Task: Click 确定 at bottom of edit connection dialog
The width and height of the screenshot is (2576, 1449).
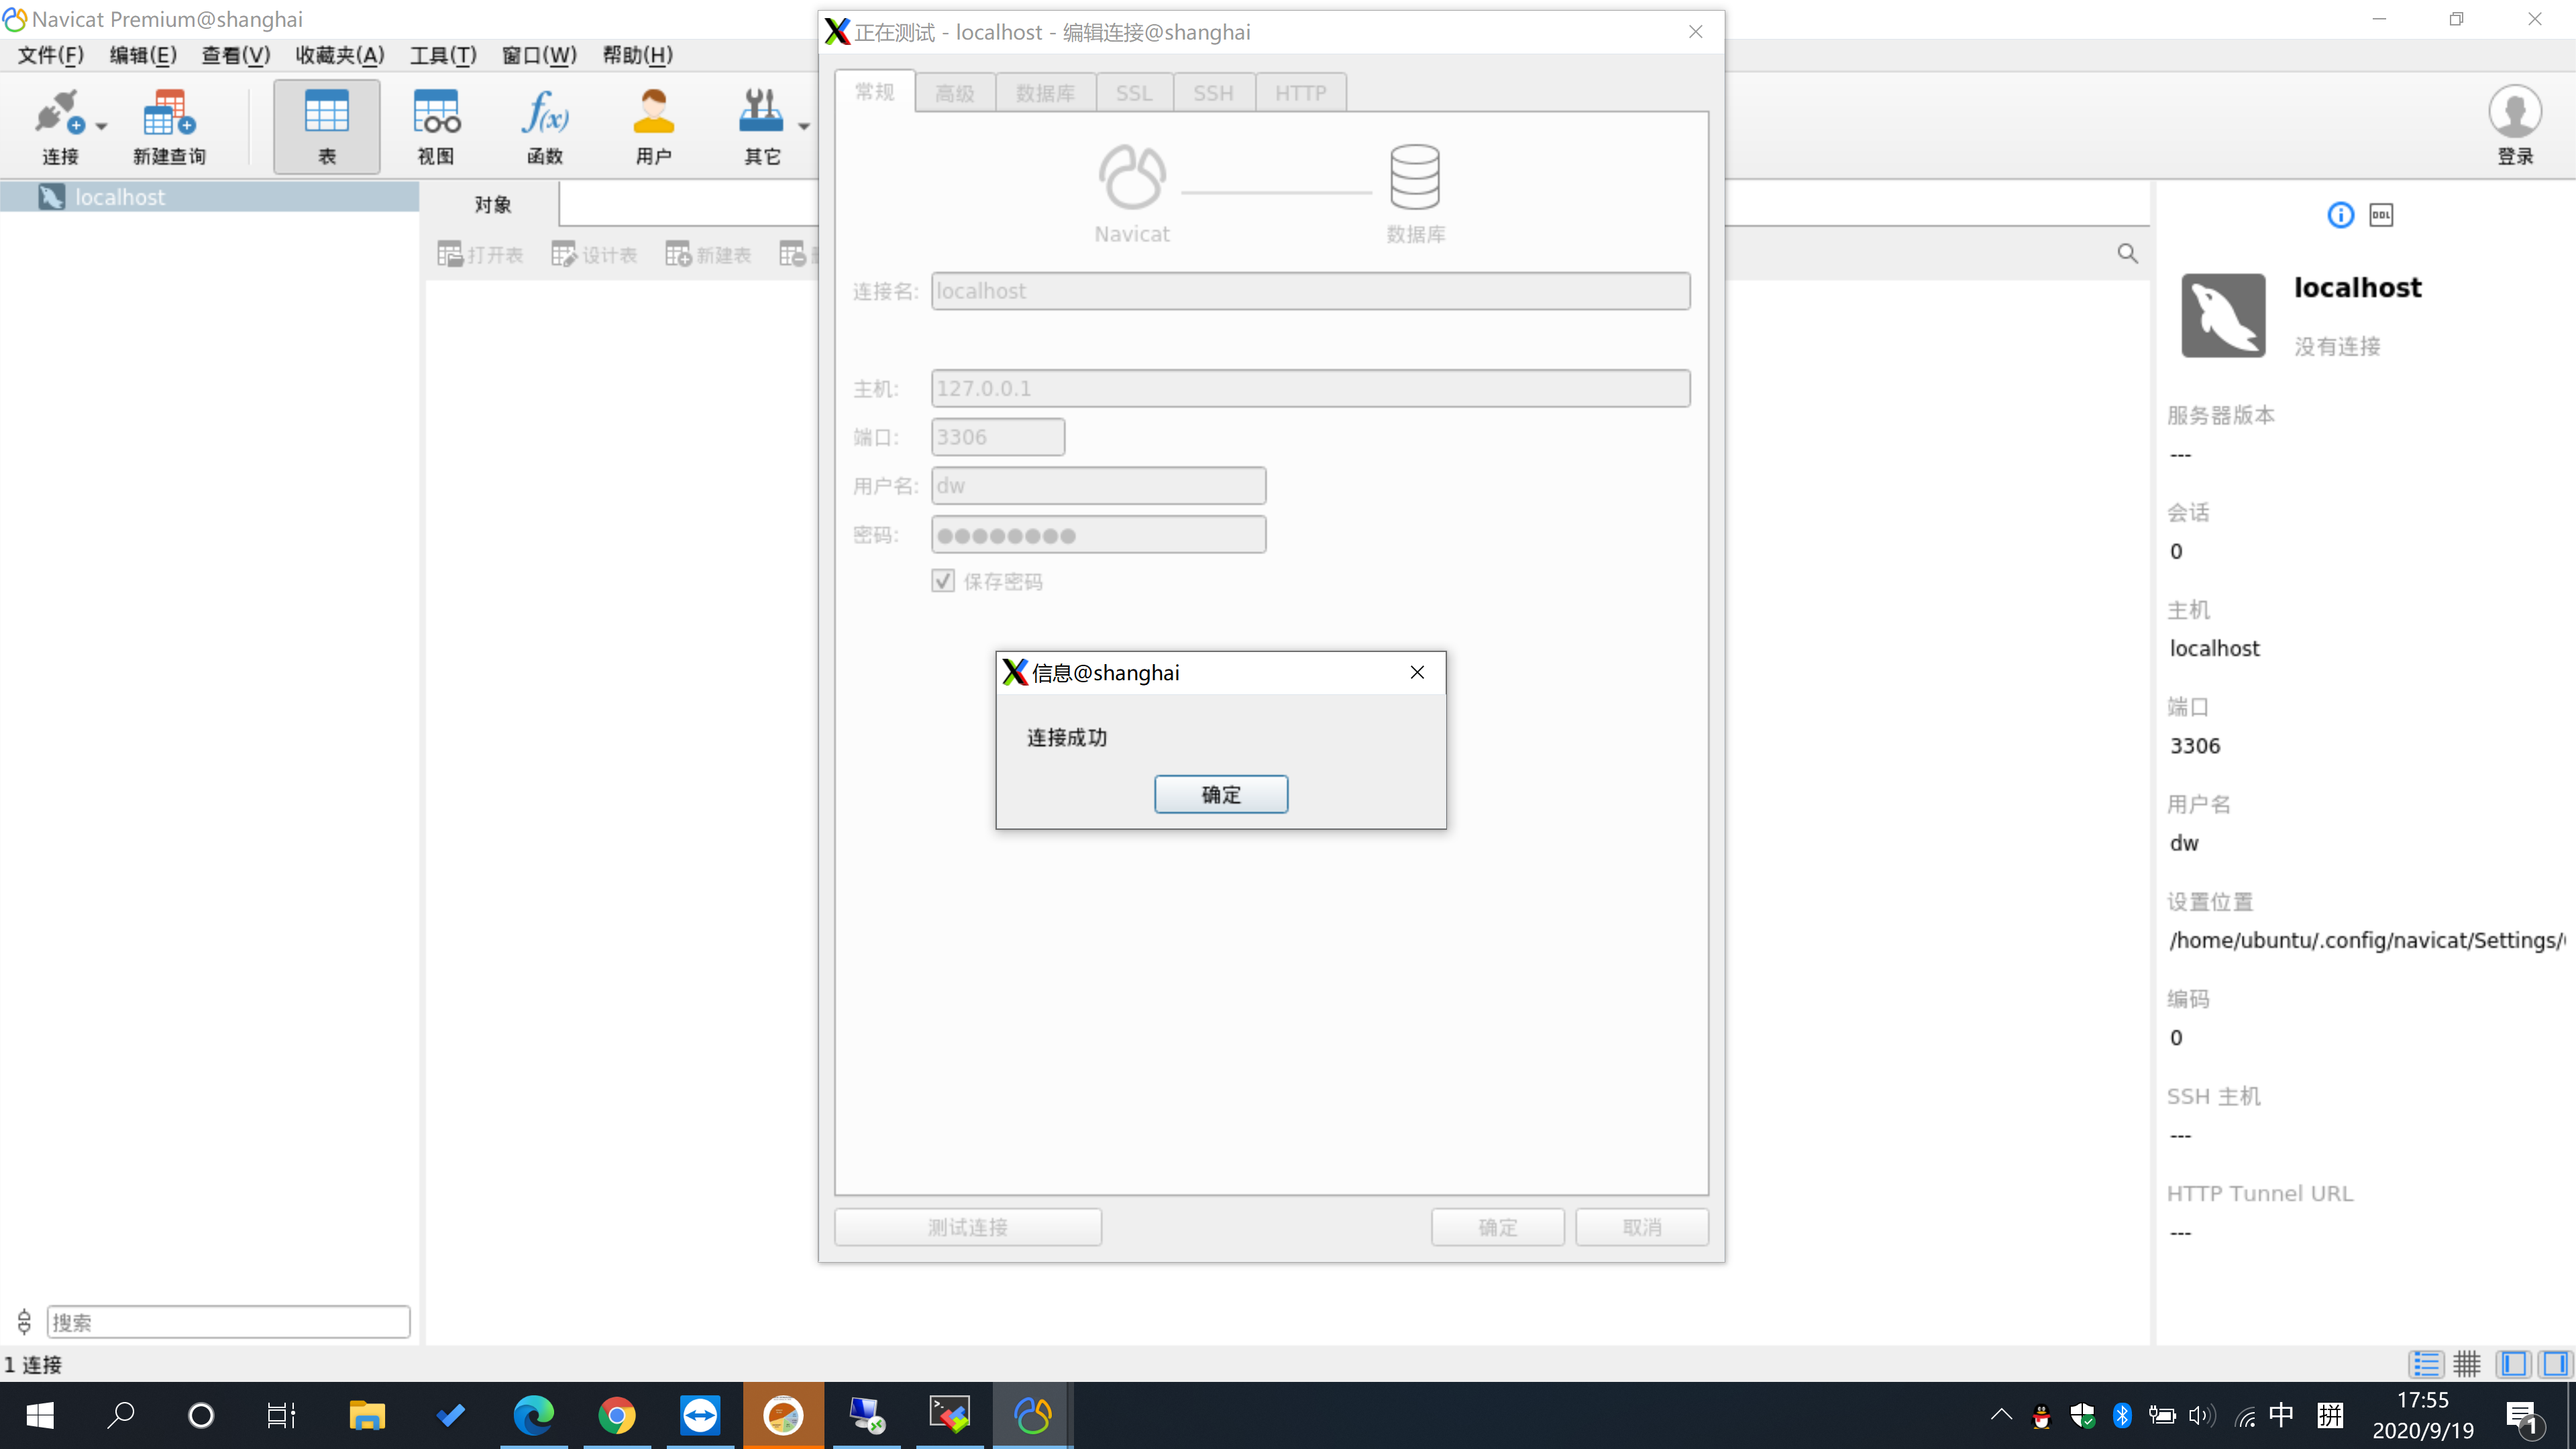Action: 1497,1227
